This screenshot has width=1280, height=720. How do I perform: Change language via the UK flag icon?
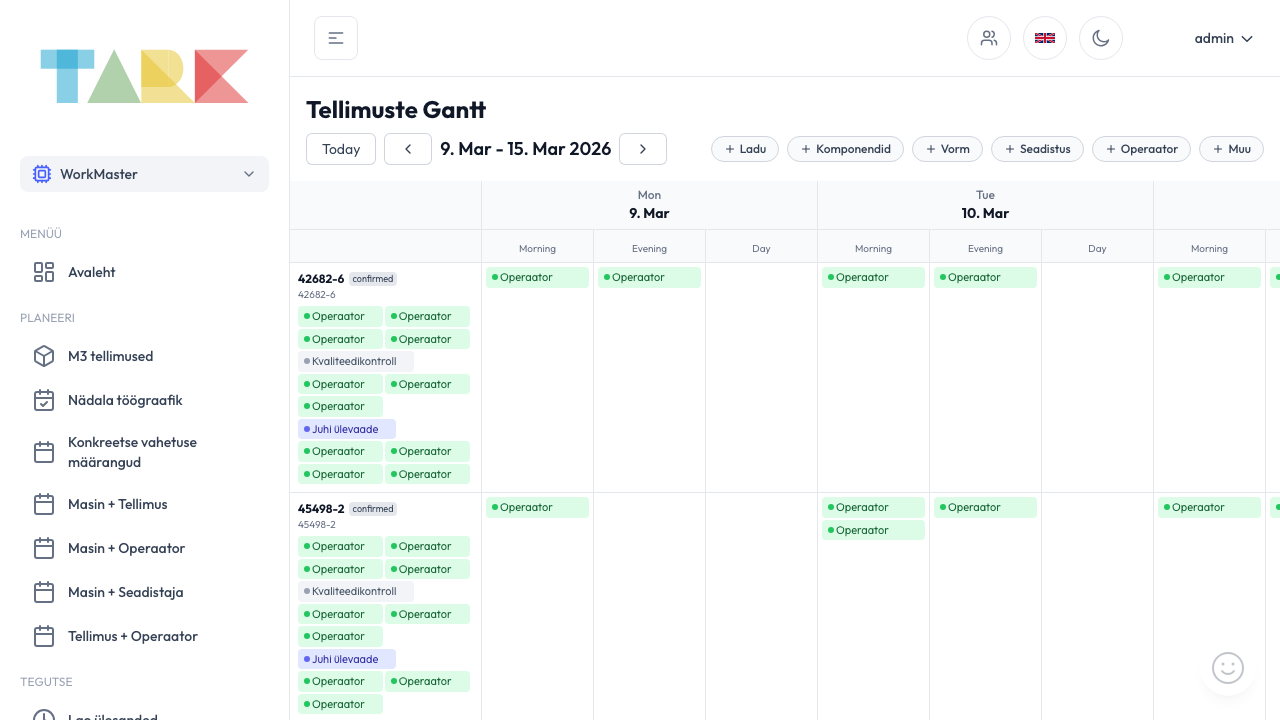click(1044, 37)
